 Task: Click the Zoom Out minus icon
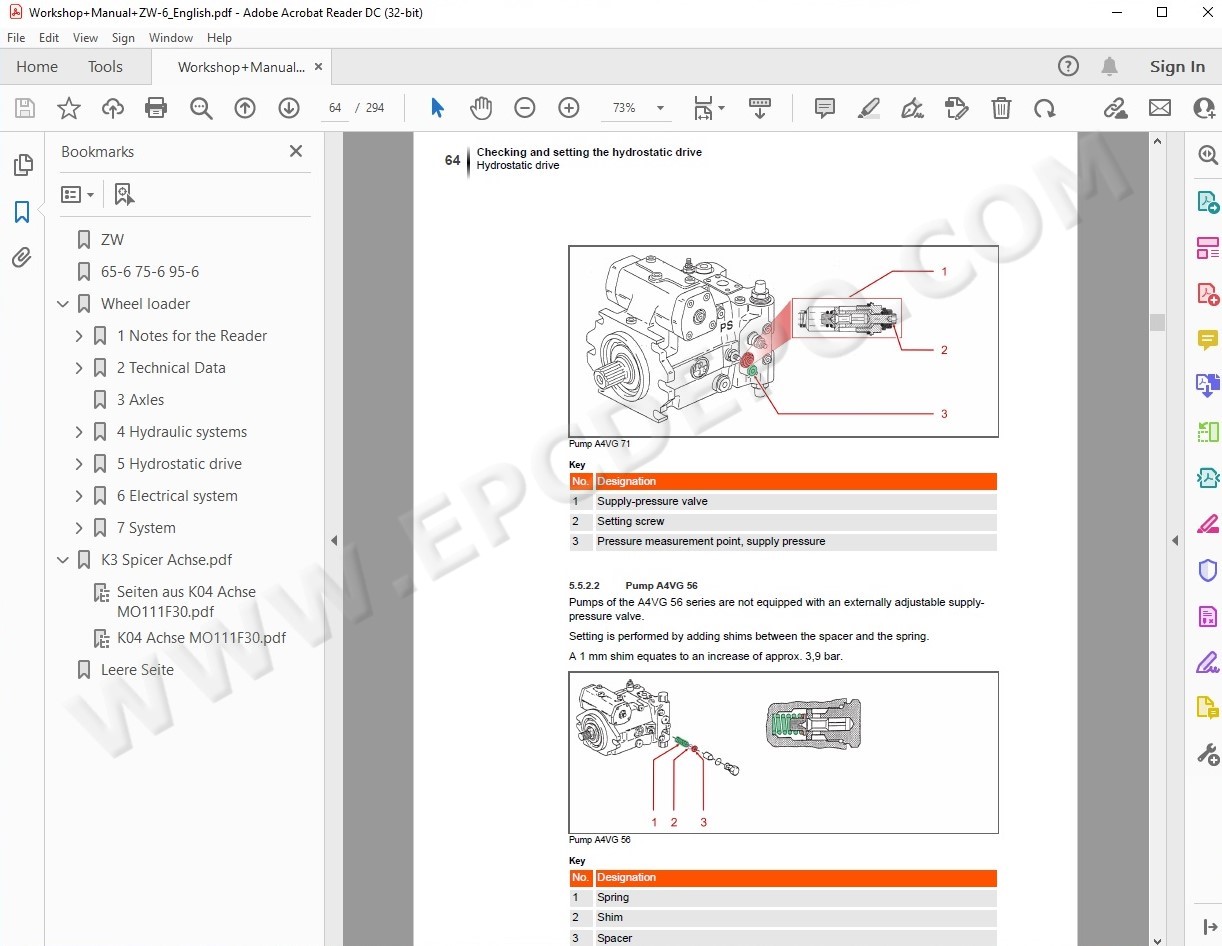(x=525, y=108)
